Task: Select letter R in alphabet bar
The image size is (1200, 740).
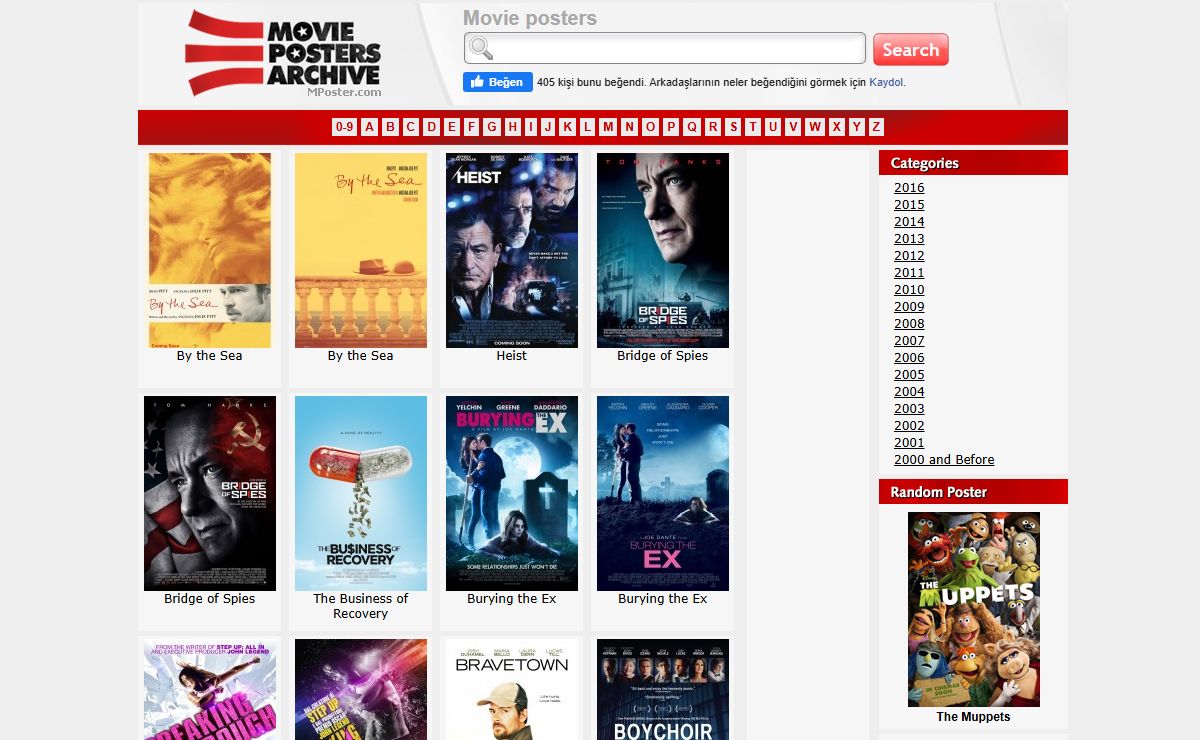Action: coord(712,127)
